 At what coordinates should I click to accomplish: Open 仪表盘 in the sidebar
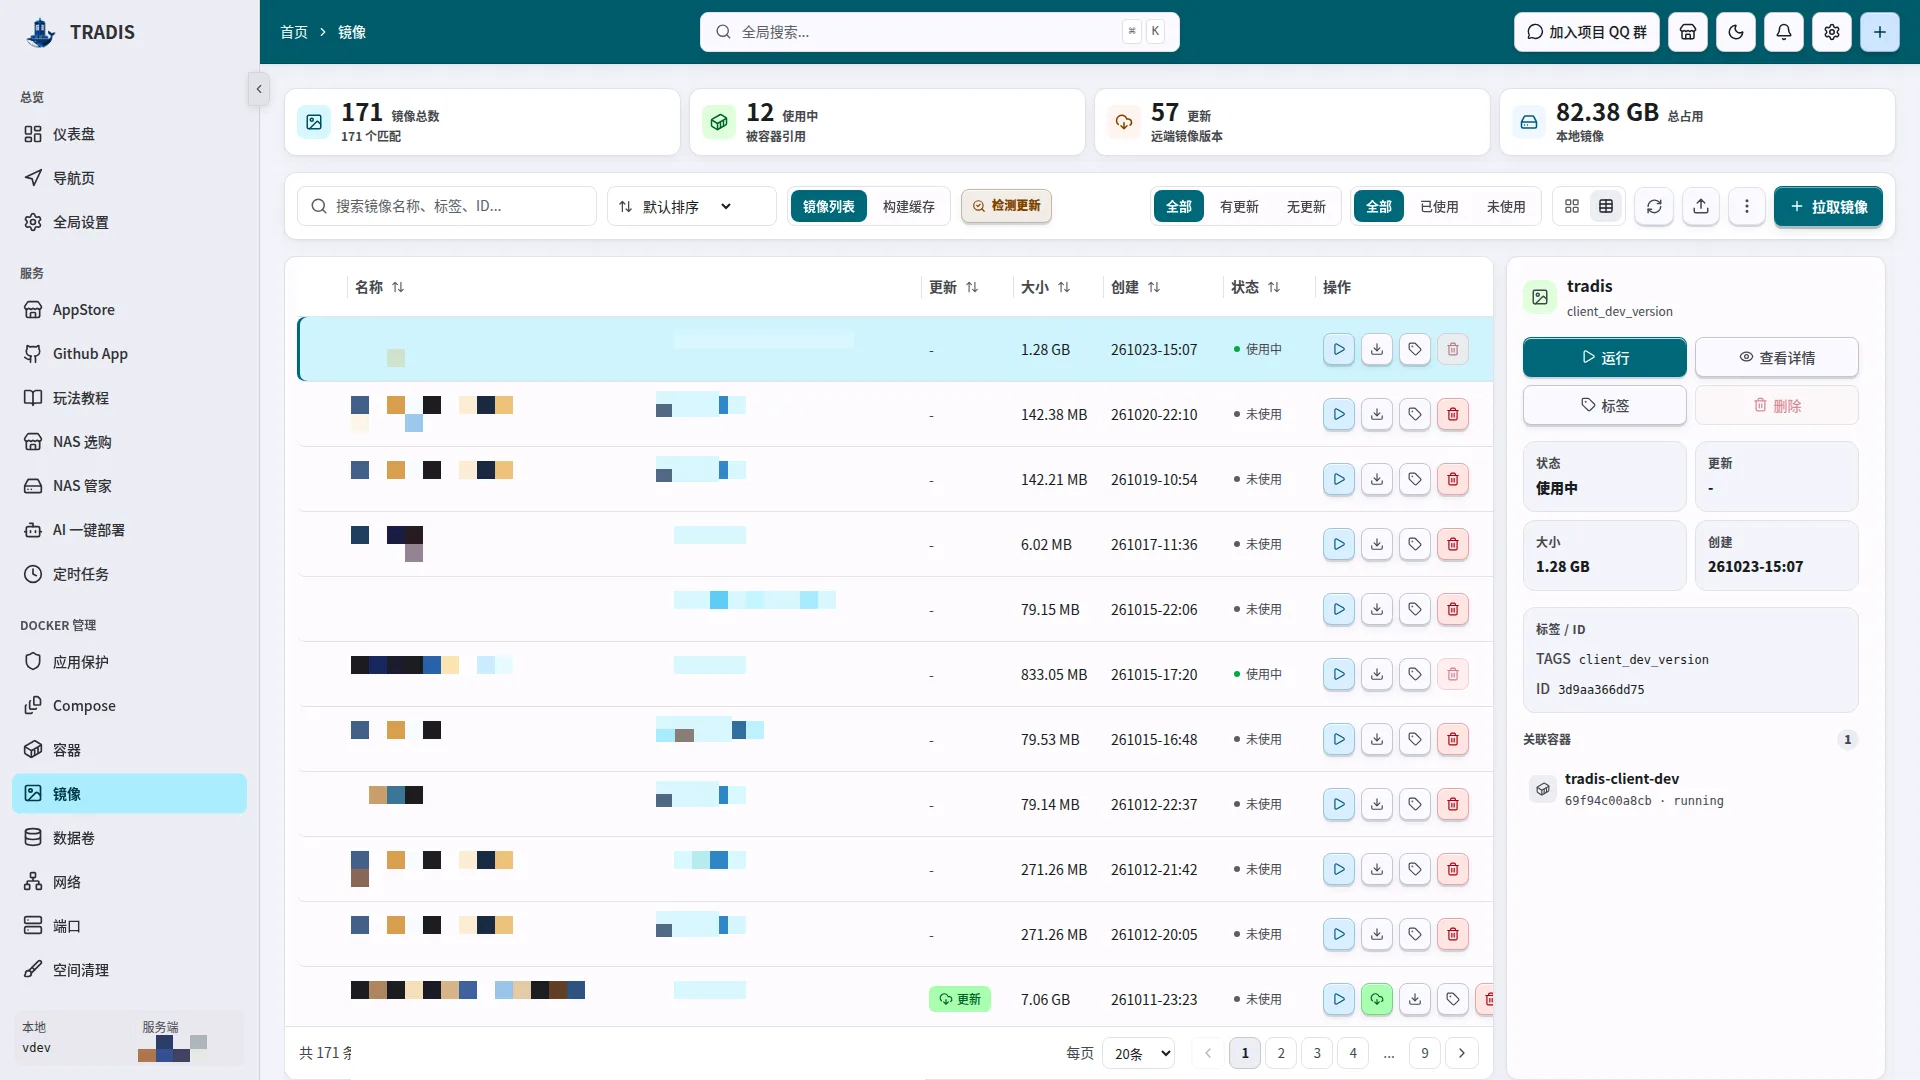129,134
